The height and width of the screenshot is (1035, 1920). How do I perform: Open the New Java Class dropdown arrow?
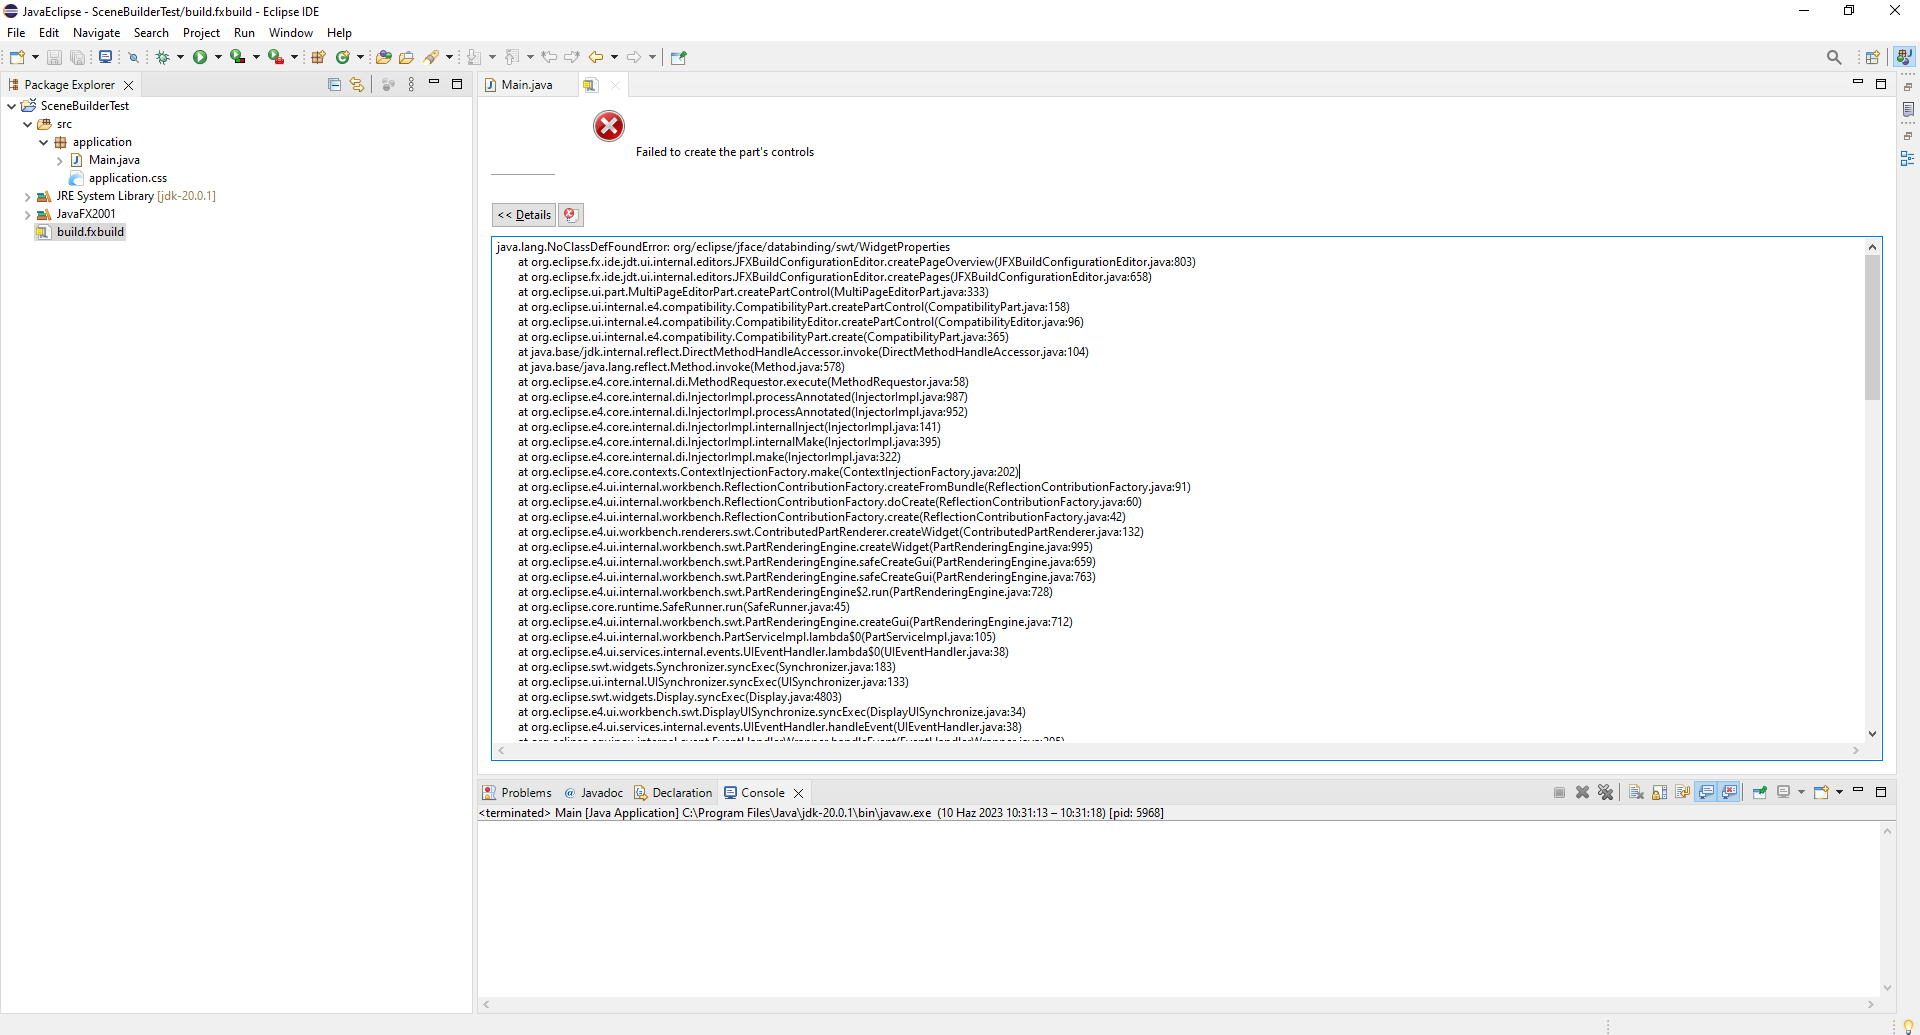[x=361, y=57]
